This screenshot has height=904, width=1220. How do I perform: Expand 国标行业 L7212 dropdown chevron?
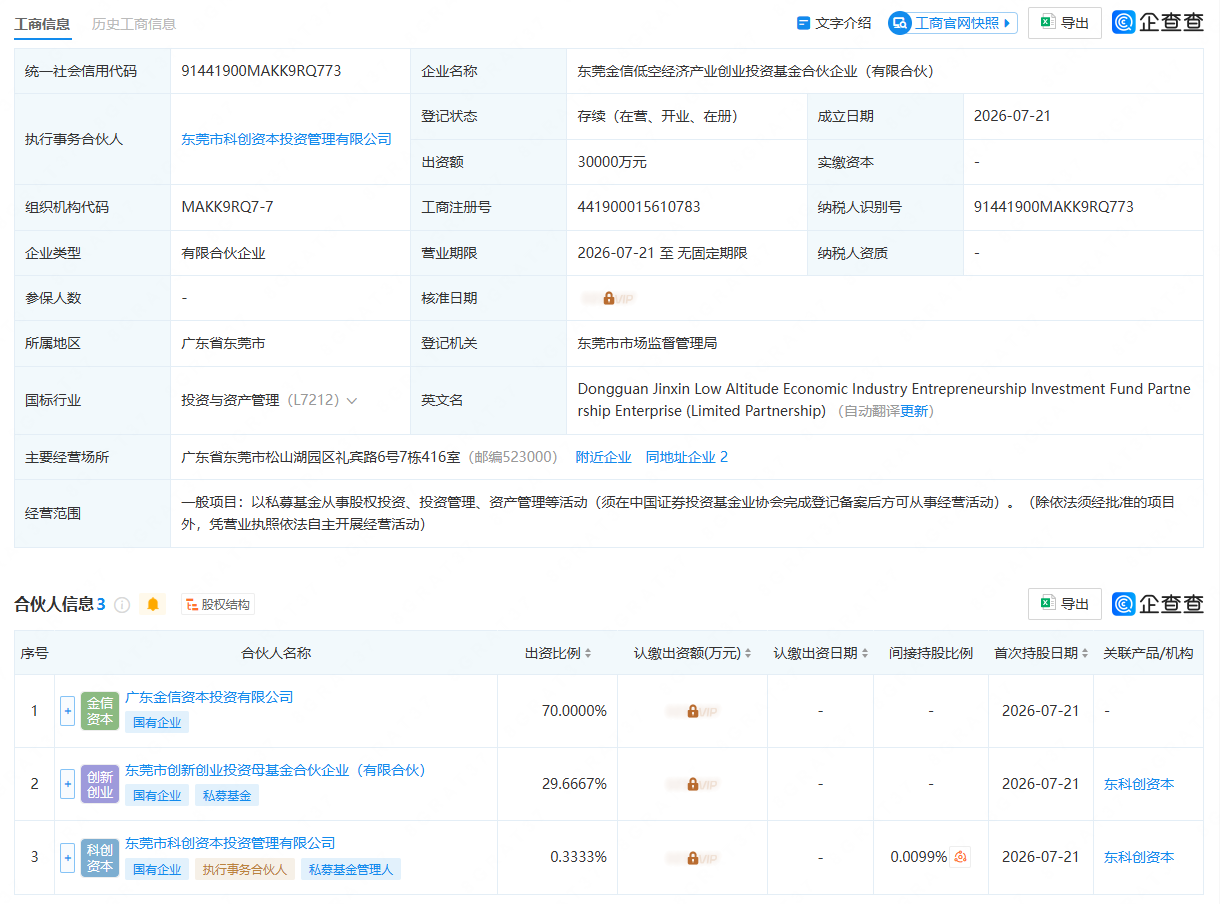[x=351, y=400]
